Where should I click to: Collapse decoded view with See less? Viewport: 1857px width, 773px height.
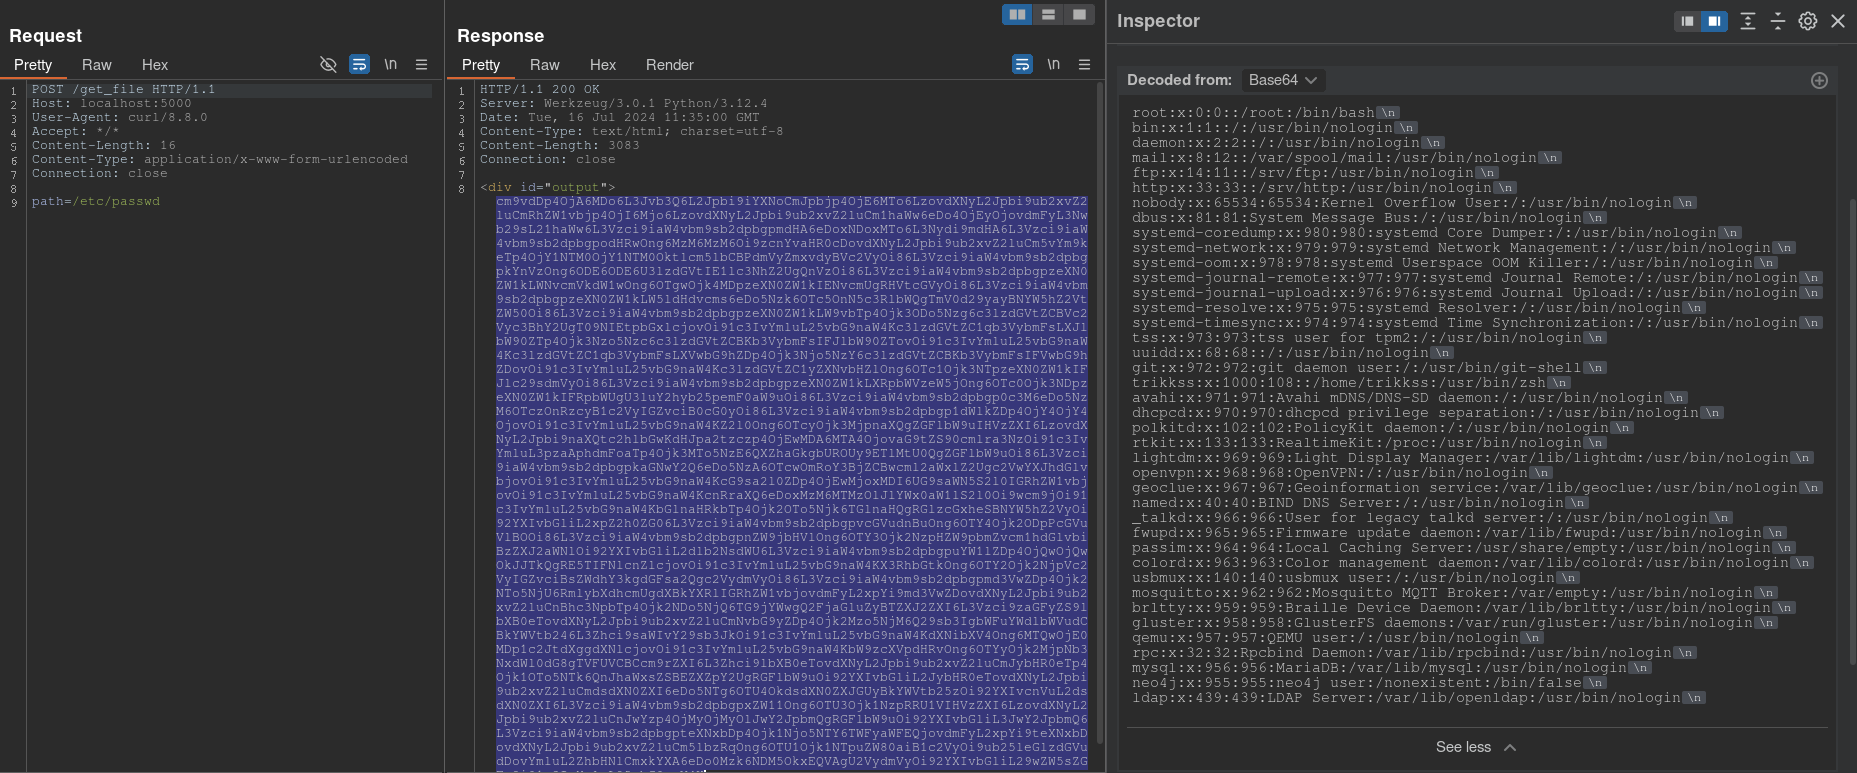(x=1476, y=747)
